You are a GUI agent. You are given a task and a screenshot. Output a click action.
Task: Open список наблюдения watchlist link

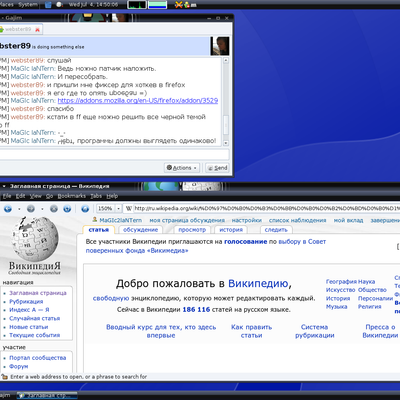297,220
